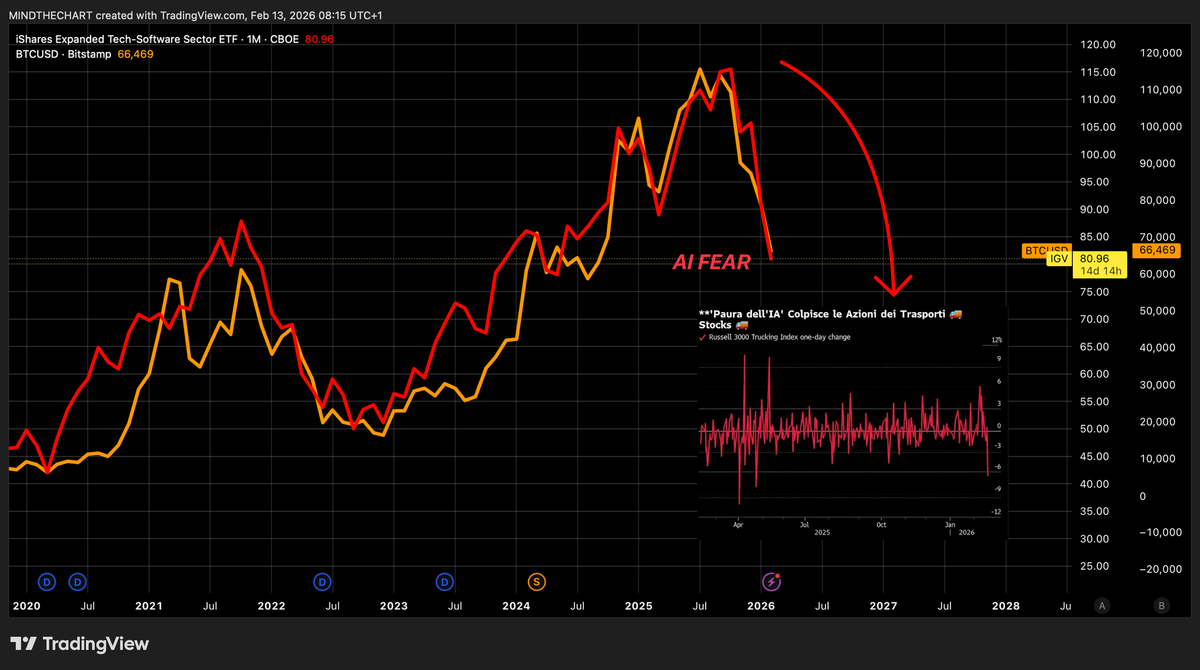The height and width of the screenshot is (670, 1200).
Task: Click the 2024 label on the time axis
Action: (x=516, y=606)
